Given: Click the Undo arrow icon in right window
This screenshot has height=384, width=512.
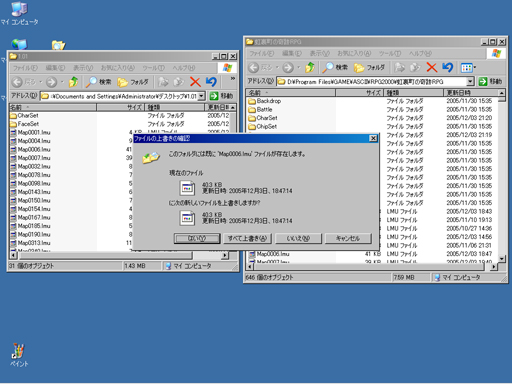Looking at the screenshot, I should click(448, 67).
